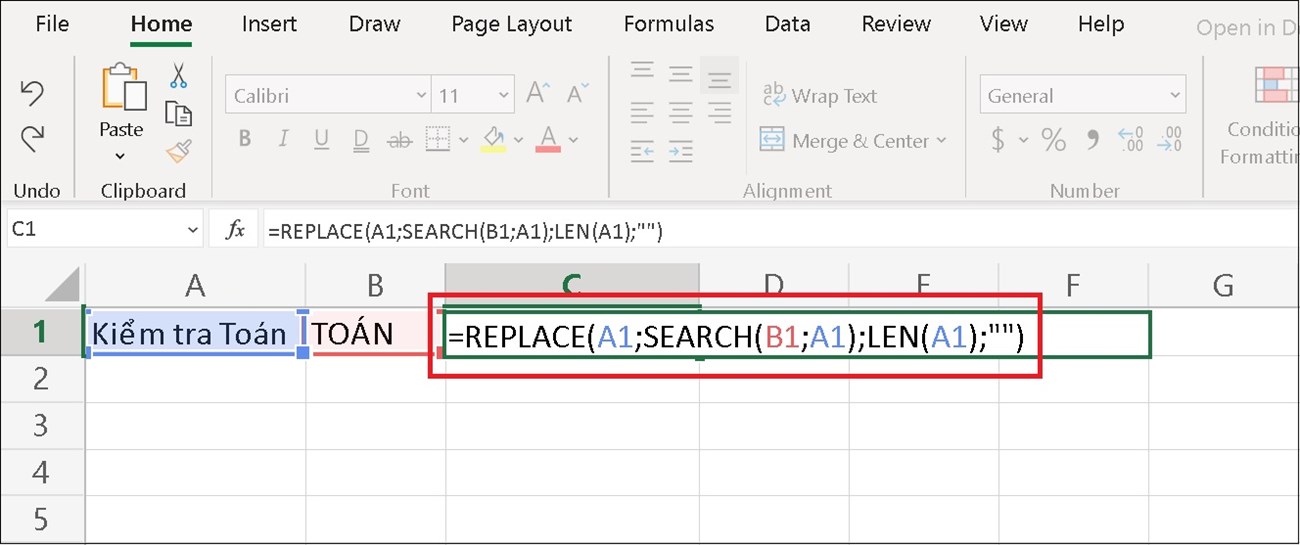Screen dimensions: 1300x545
Task: Apply the Percent Style format
Action: tap(1054, 139)
